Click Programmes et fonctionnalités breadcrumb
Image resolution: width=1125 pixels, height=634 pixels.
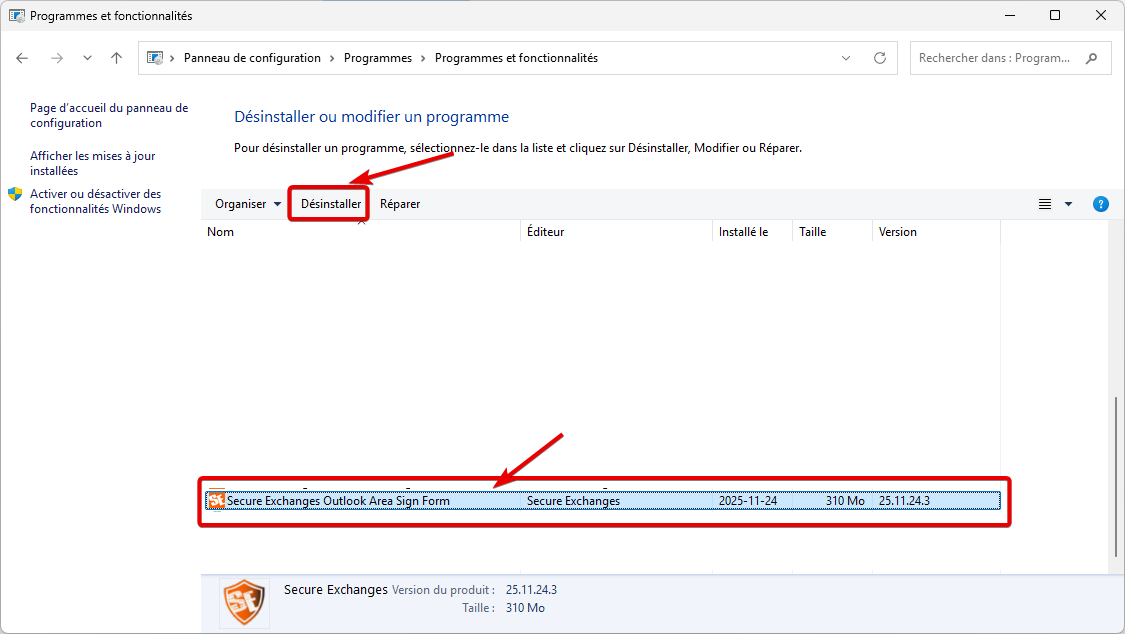coord(516,58)
